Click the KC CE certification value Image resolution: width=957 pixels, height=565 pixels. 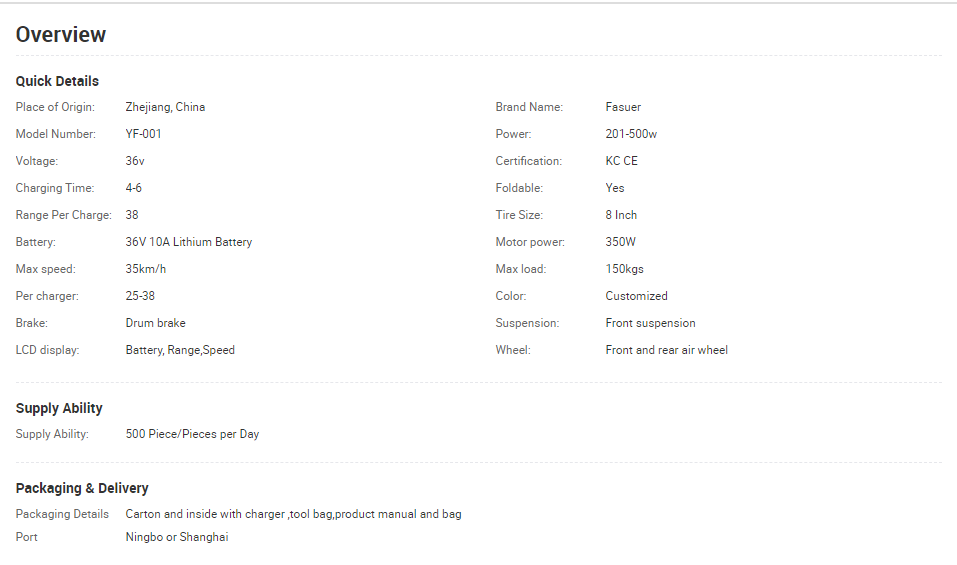tap(621, 160)
